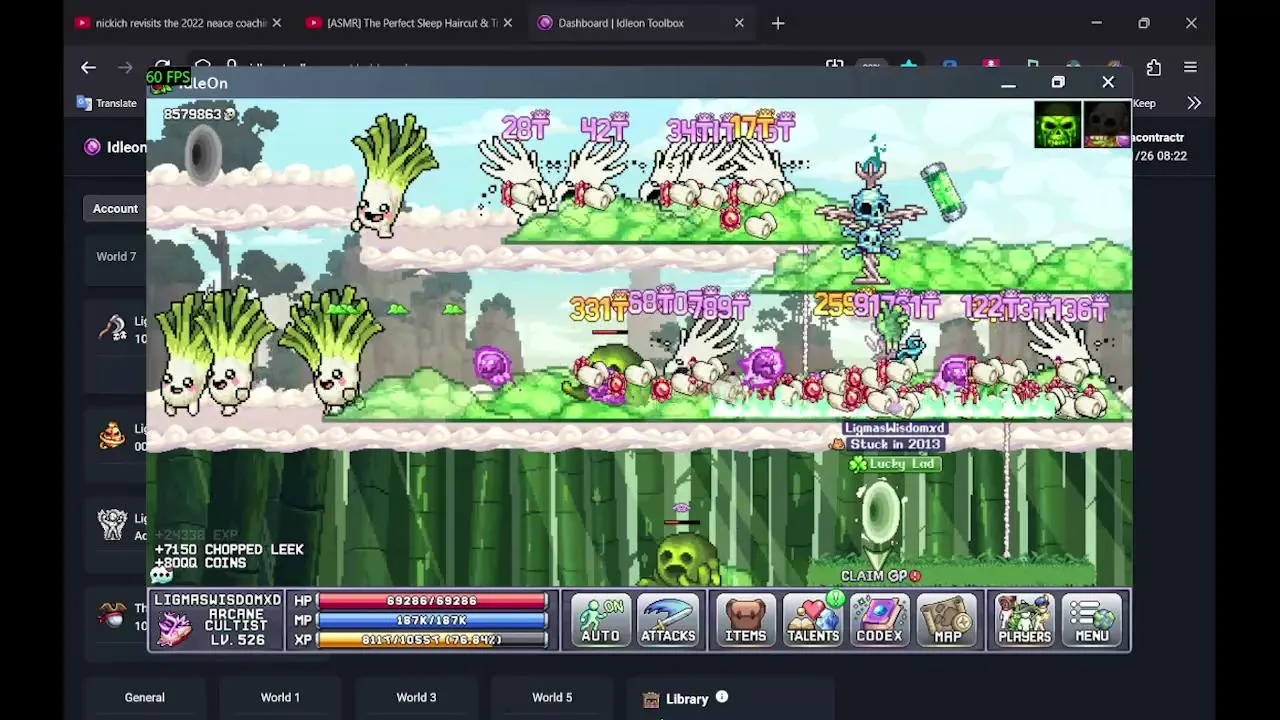Restore the IdleOn game window size

pyautogui.click(x=1058, y=83)
